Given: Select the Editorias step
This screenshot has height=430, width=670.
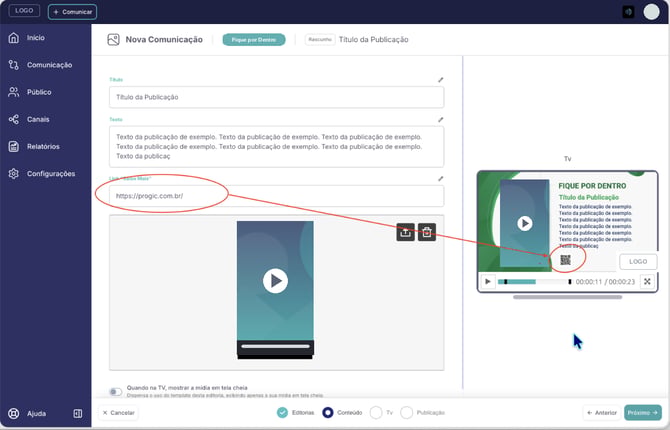Looking at the screenshot, I should tap(295, 412).
